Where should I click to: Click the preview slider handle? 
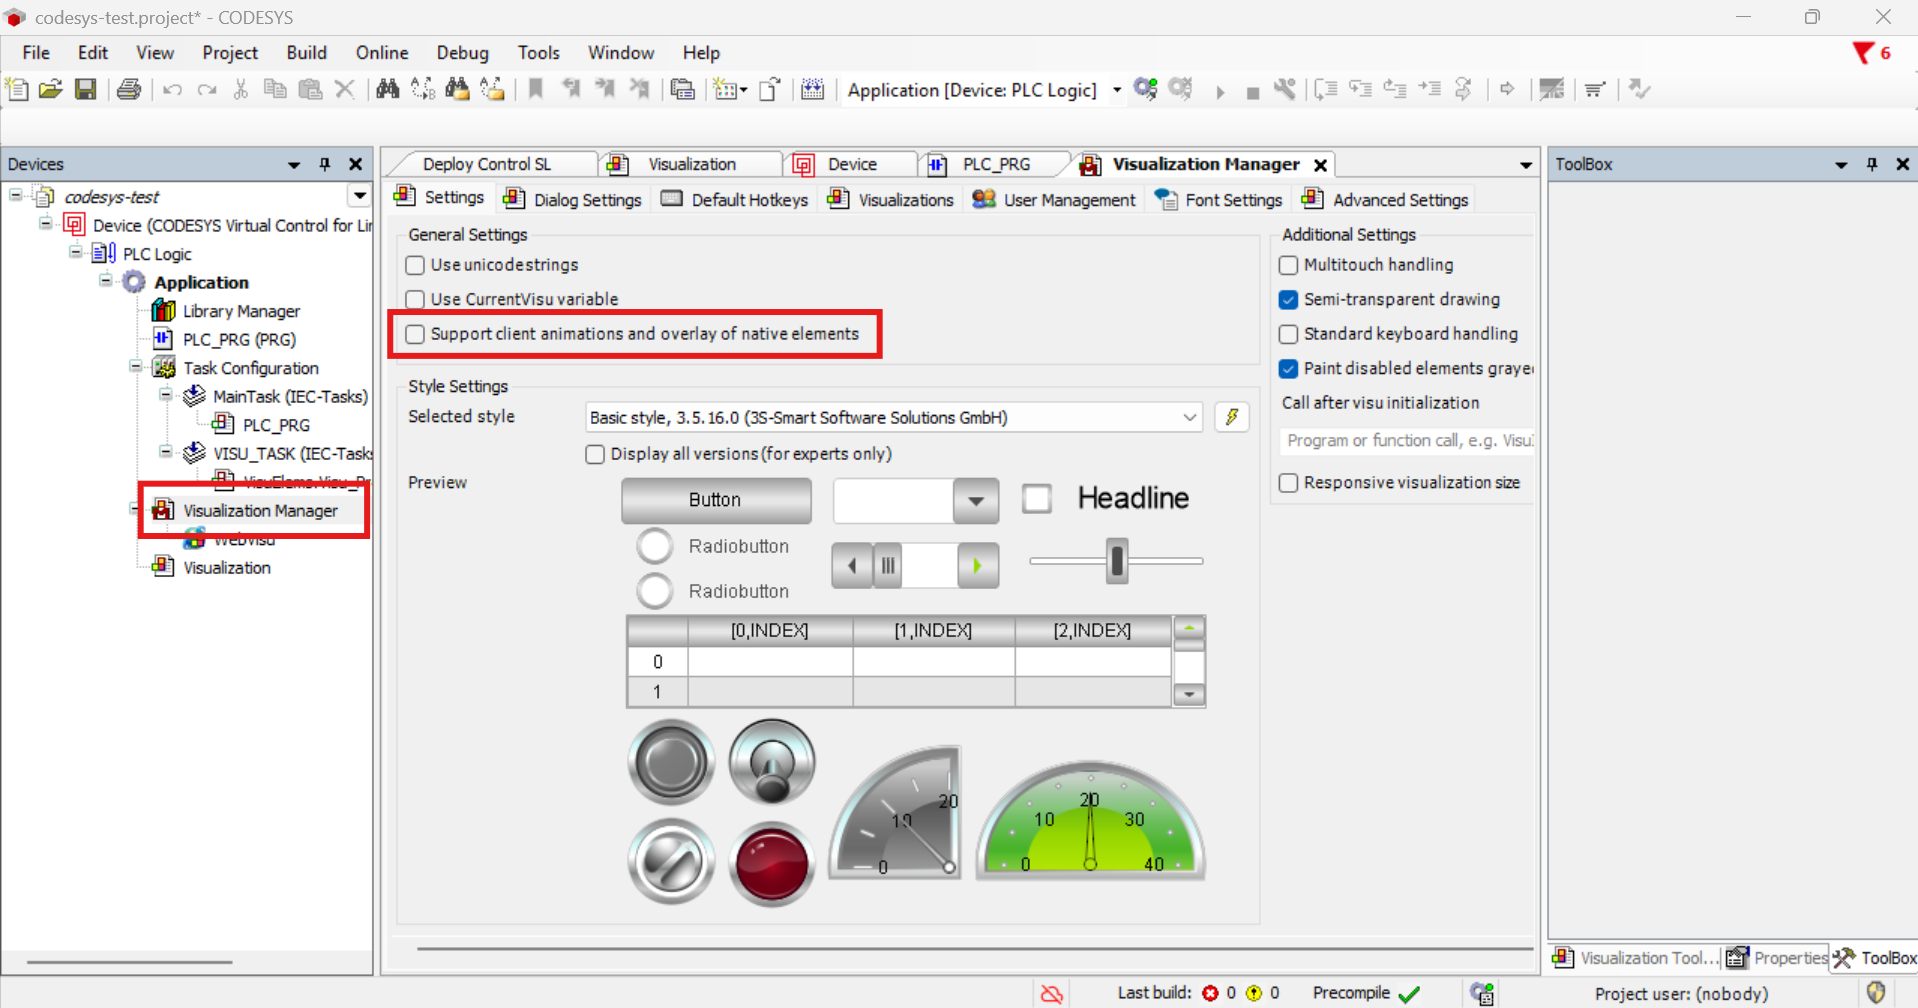(1117, 561)
